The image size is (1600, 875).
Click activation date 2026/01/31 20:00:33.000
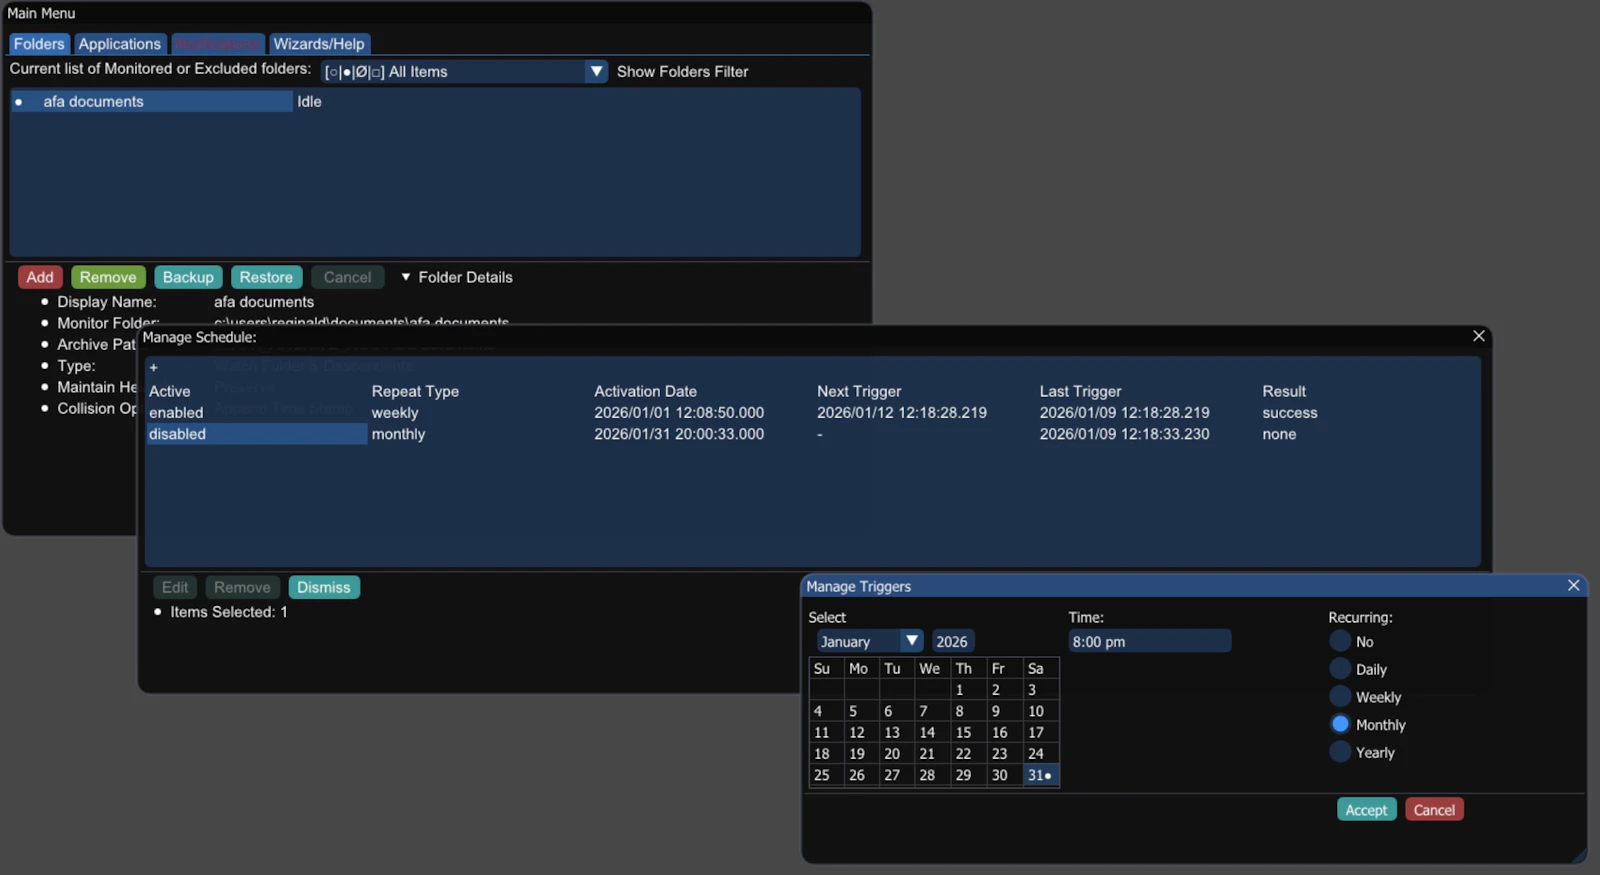(679, 434)
